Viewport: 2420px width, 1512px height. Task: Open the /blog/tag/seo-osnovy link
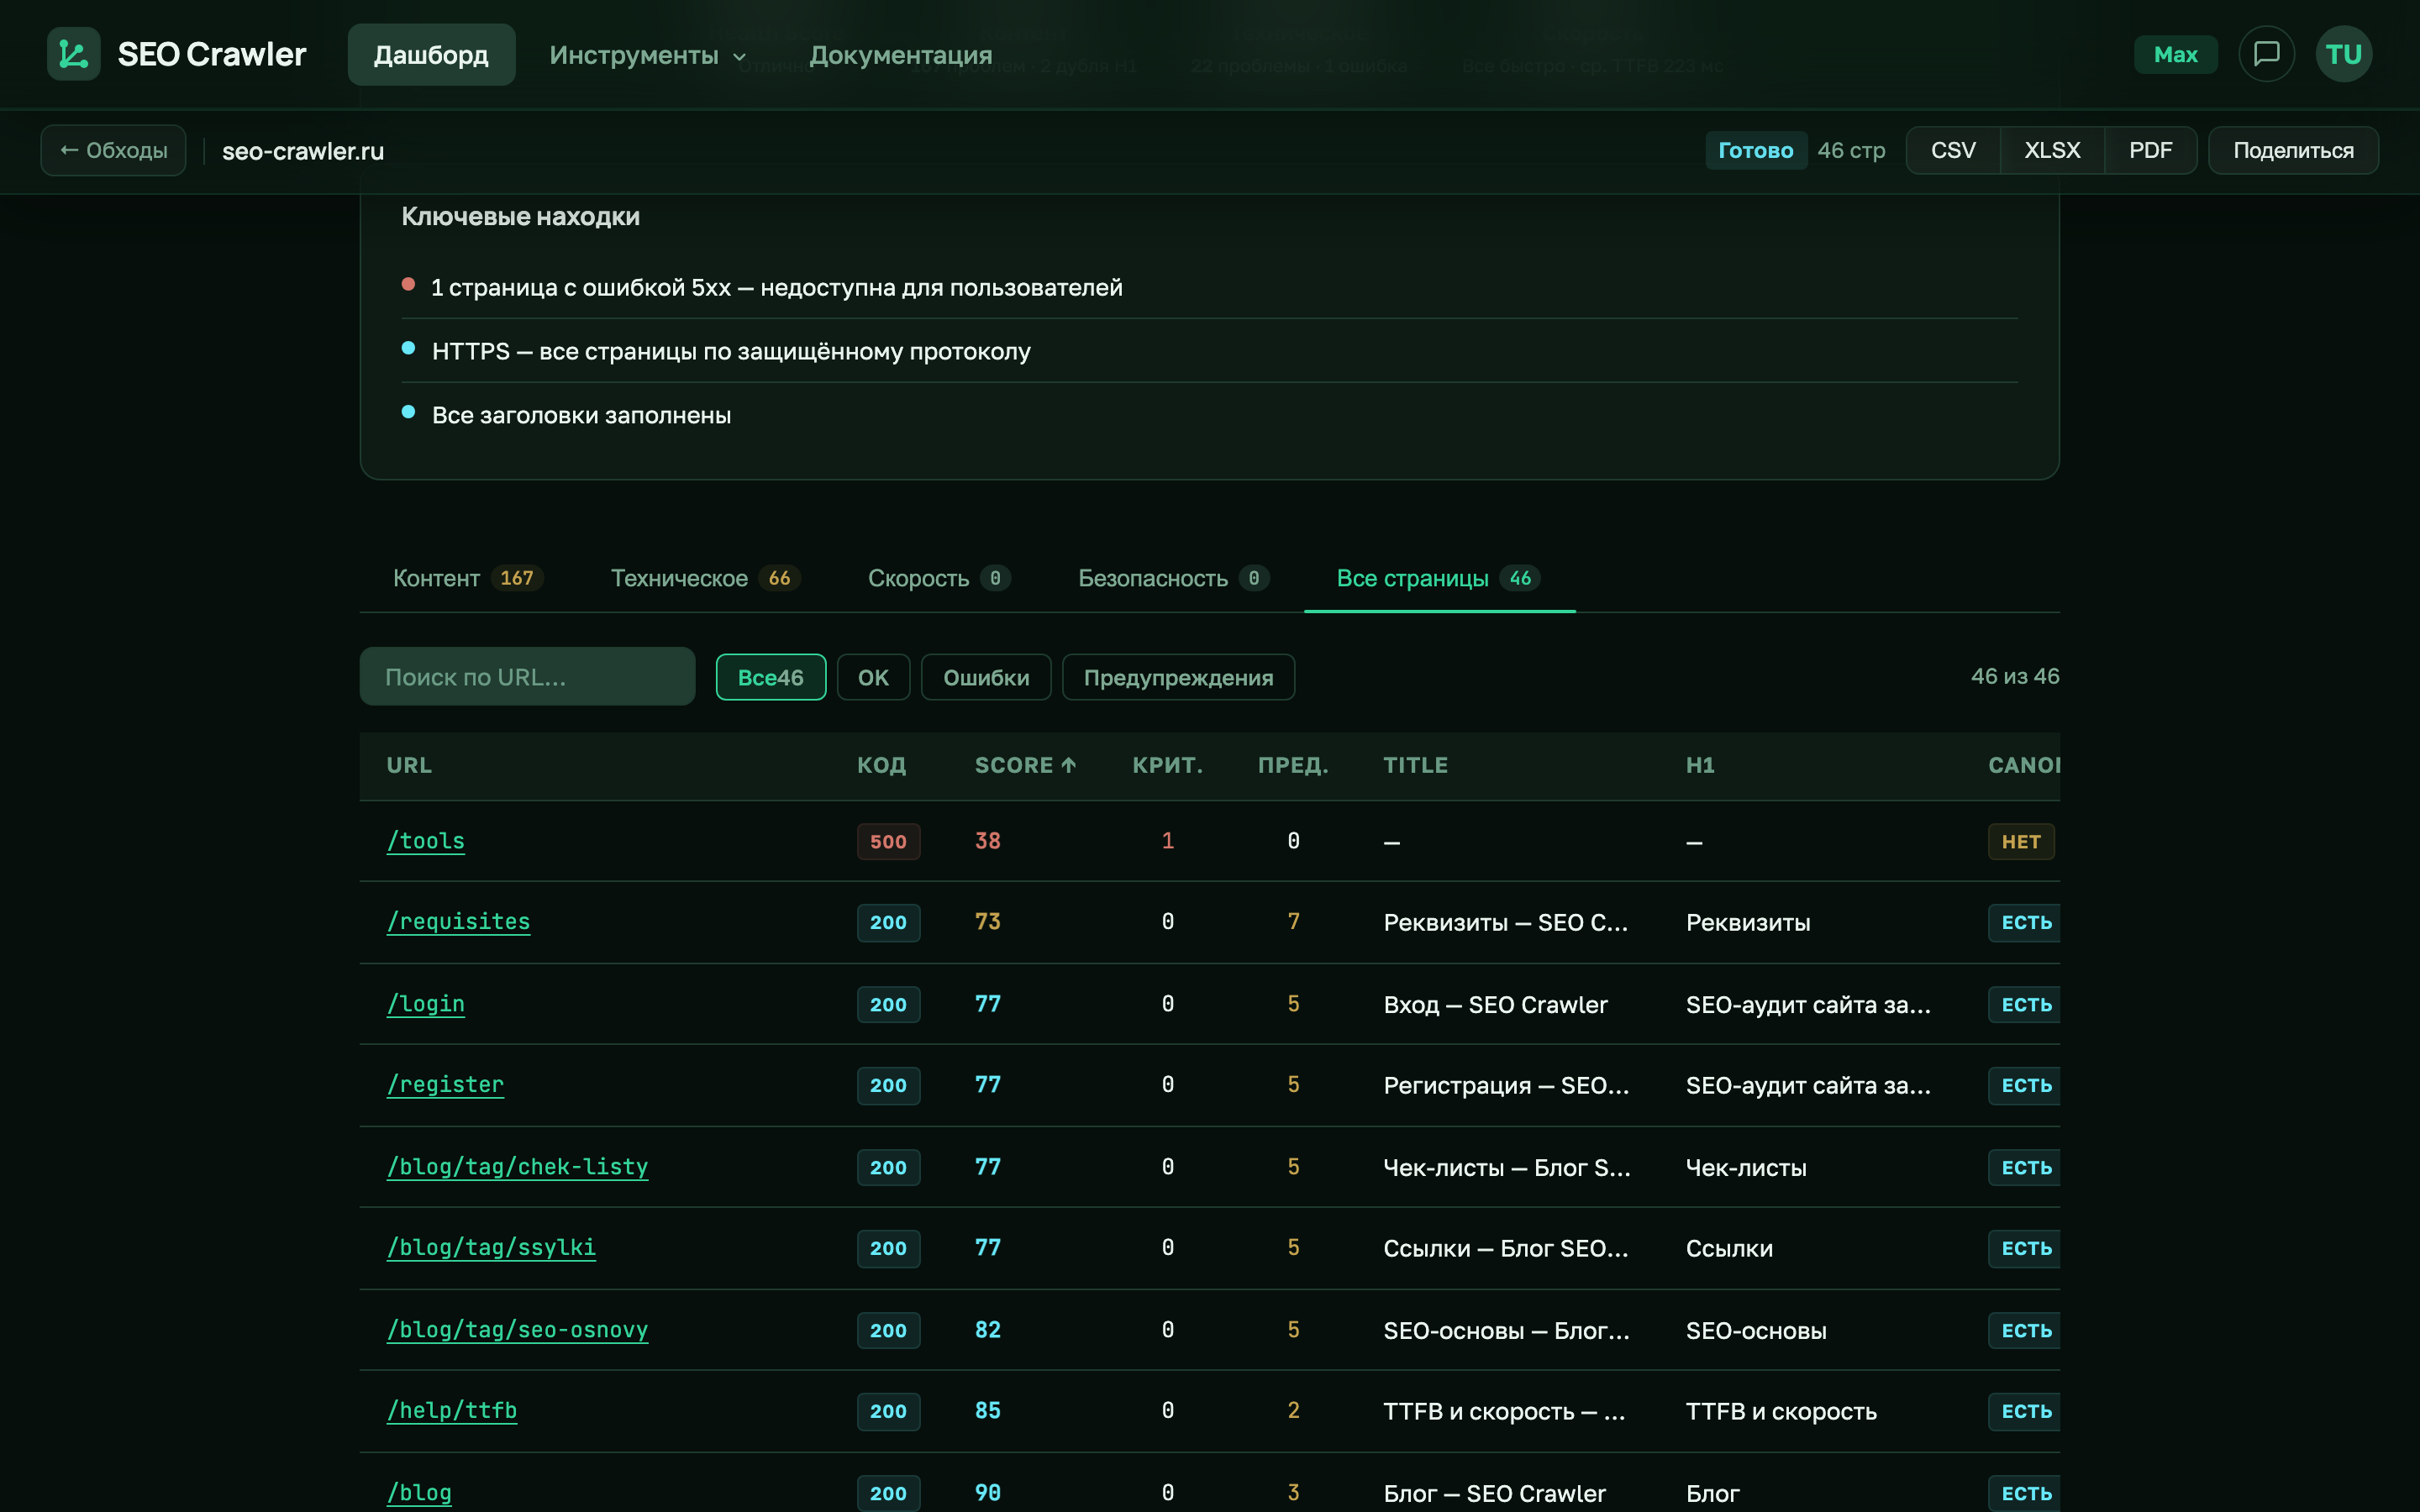(517, 1330)
